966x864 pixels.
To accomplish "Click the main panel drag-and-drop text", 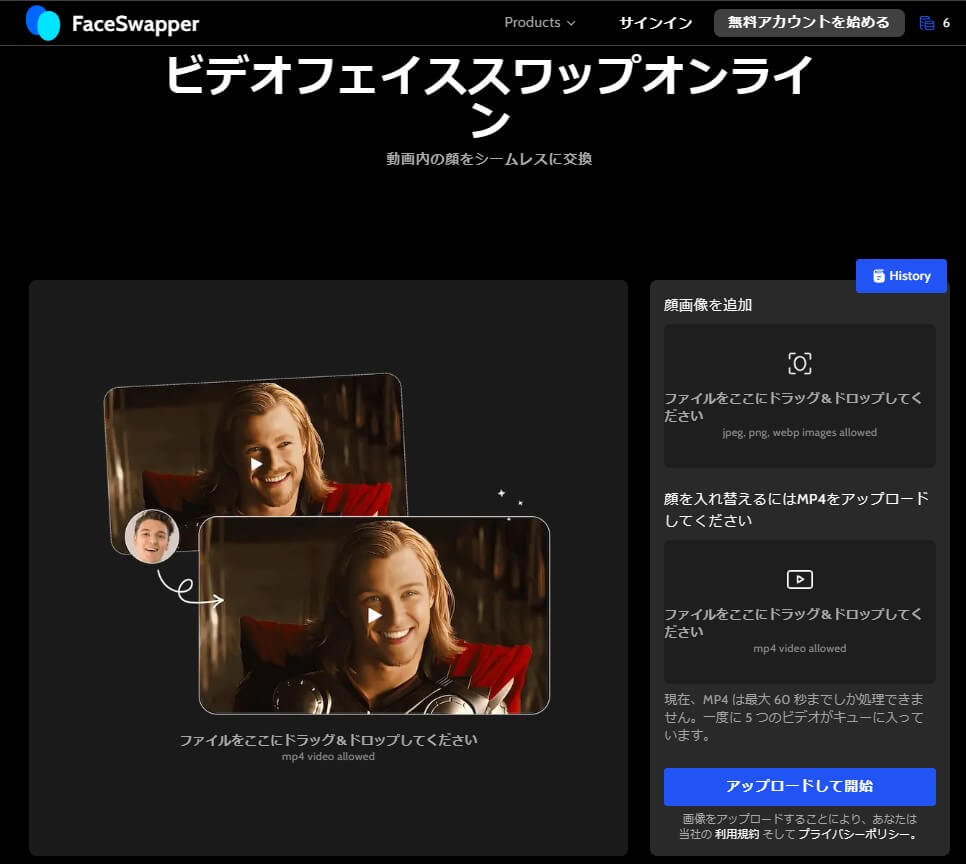I will click(x=328, y=740).
